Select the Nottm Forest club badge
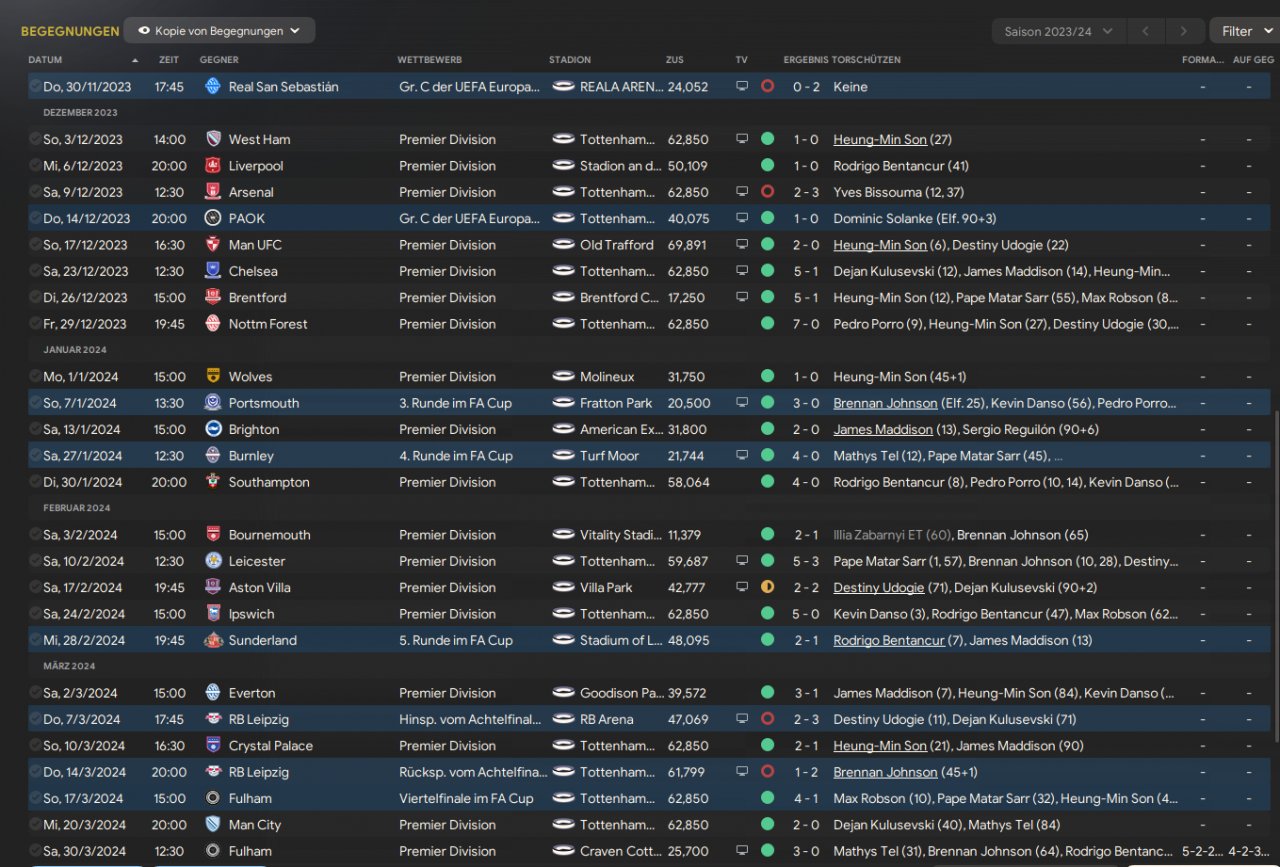 212,324
